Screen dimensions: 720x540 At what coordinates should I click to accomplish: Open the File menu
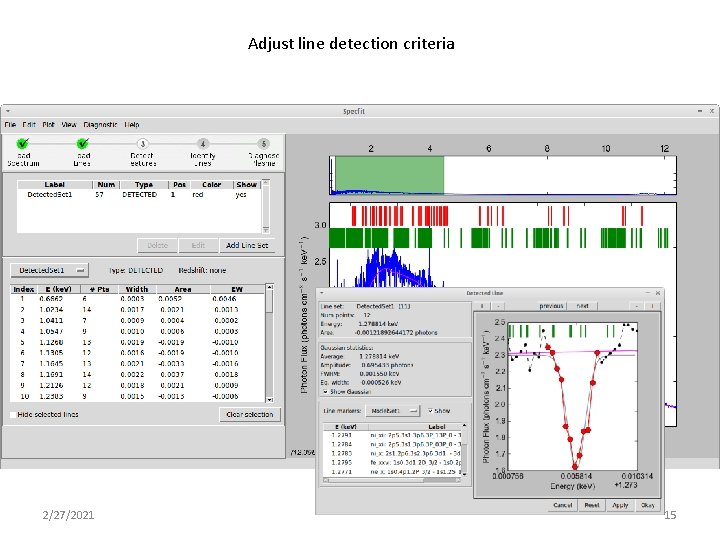[10, 124]
